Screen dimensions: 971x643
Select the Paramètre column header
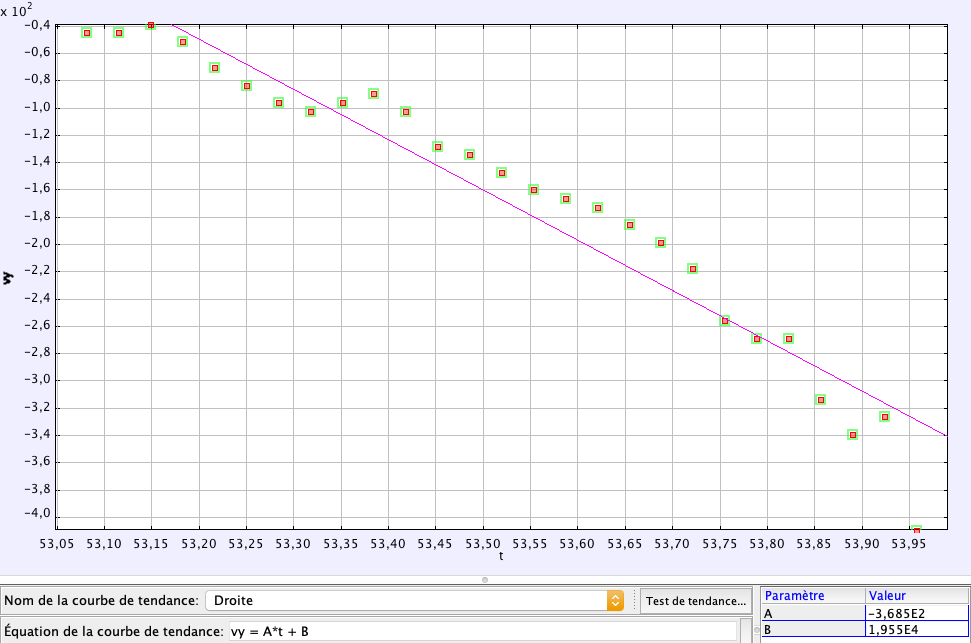point(811,595)
